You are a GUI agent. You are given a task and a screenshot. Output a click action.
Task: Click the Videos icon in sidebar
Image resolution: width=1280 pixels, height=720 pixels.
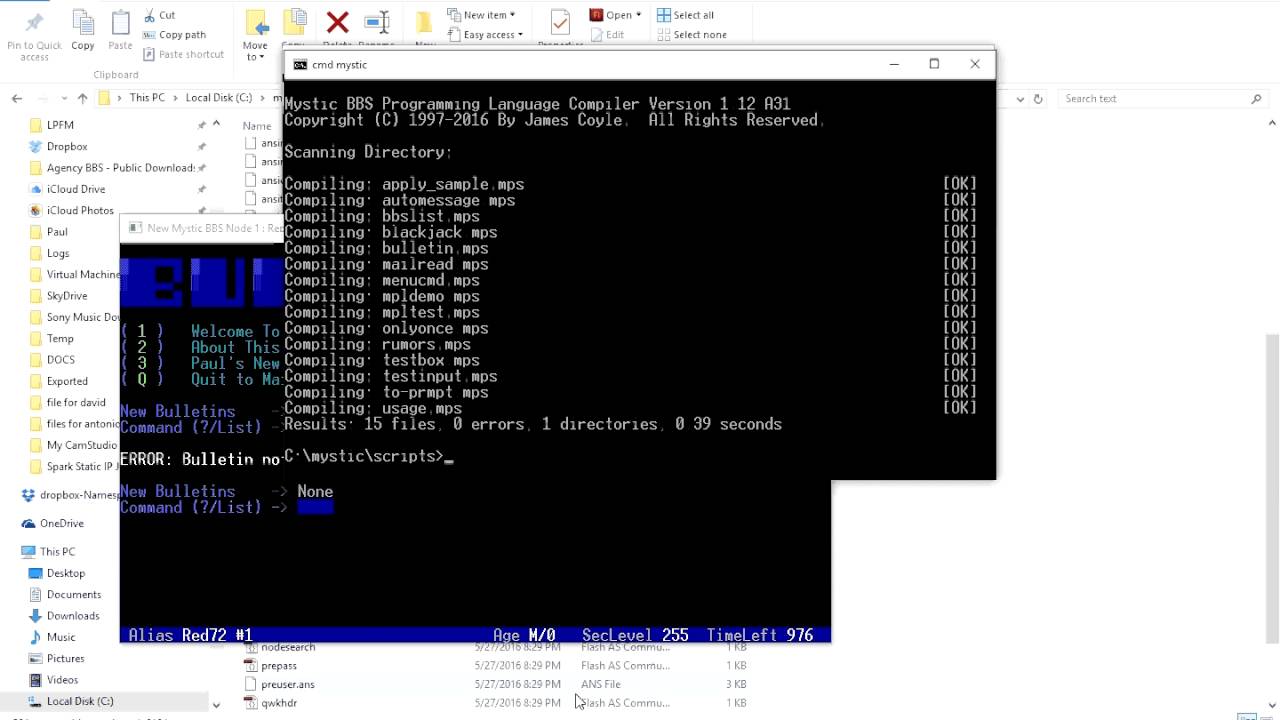36,680
